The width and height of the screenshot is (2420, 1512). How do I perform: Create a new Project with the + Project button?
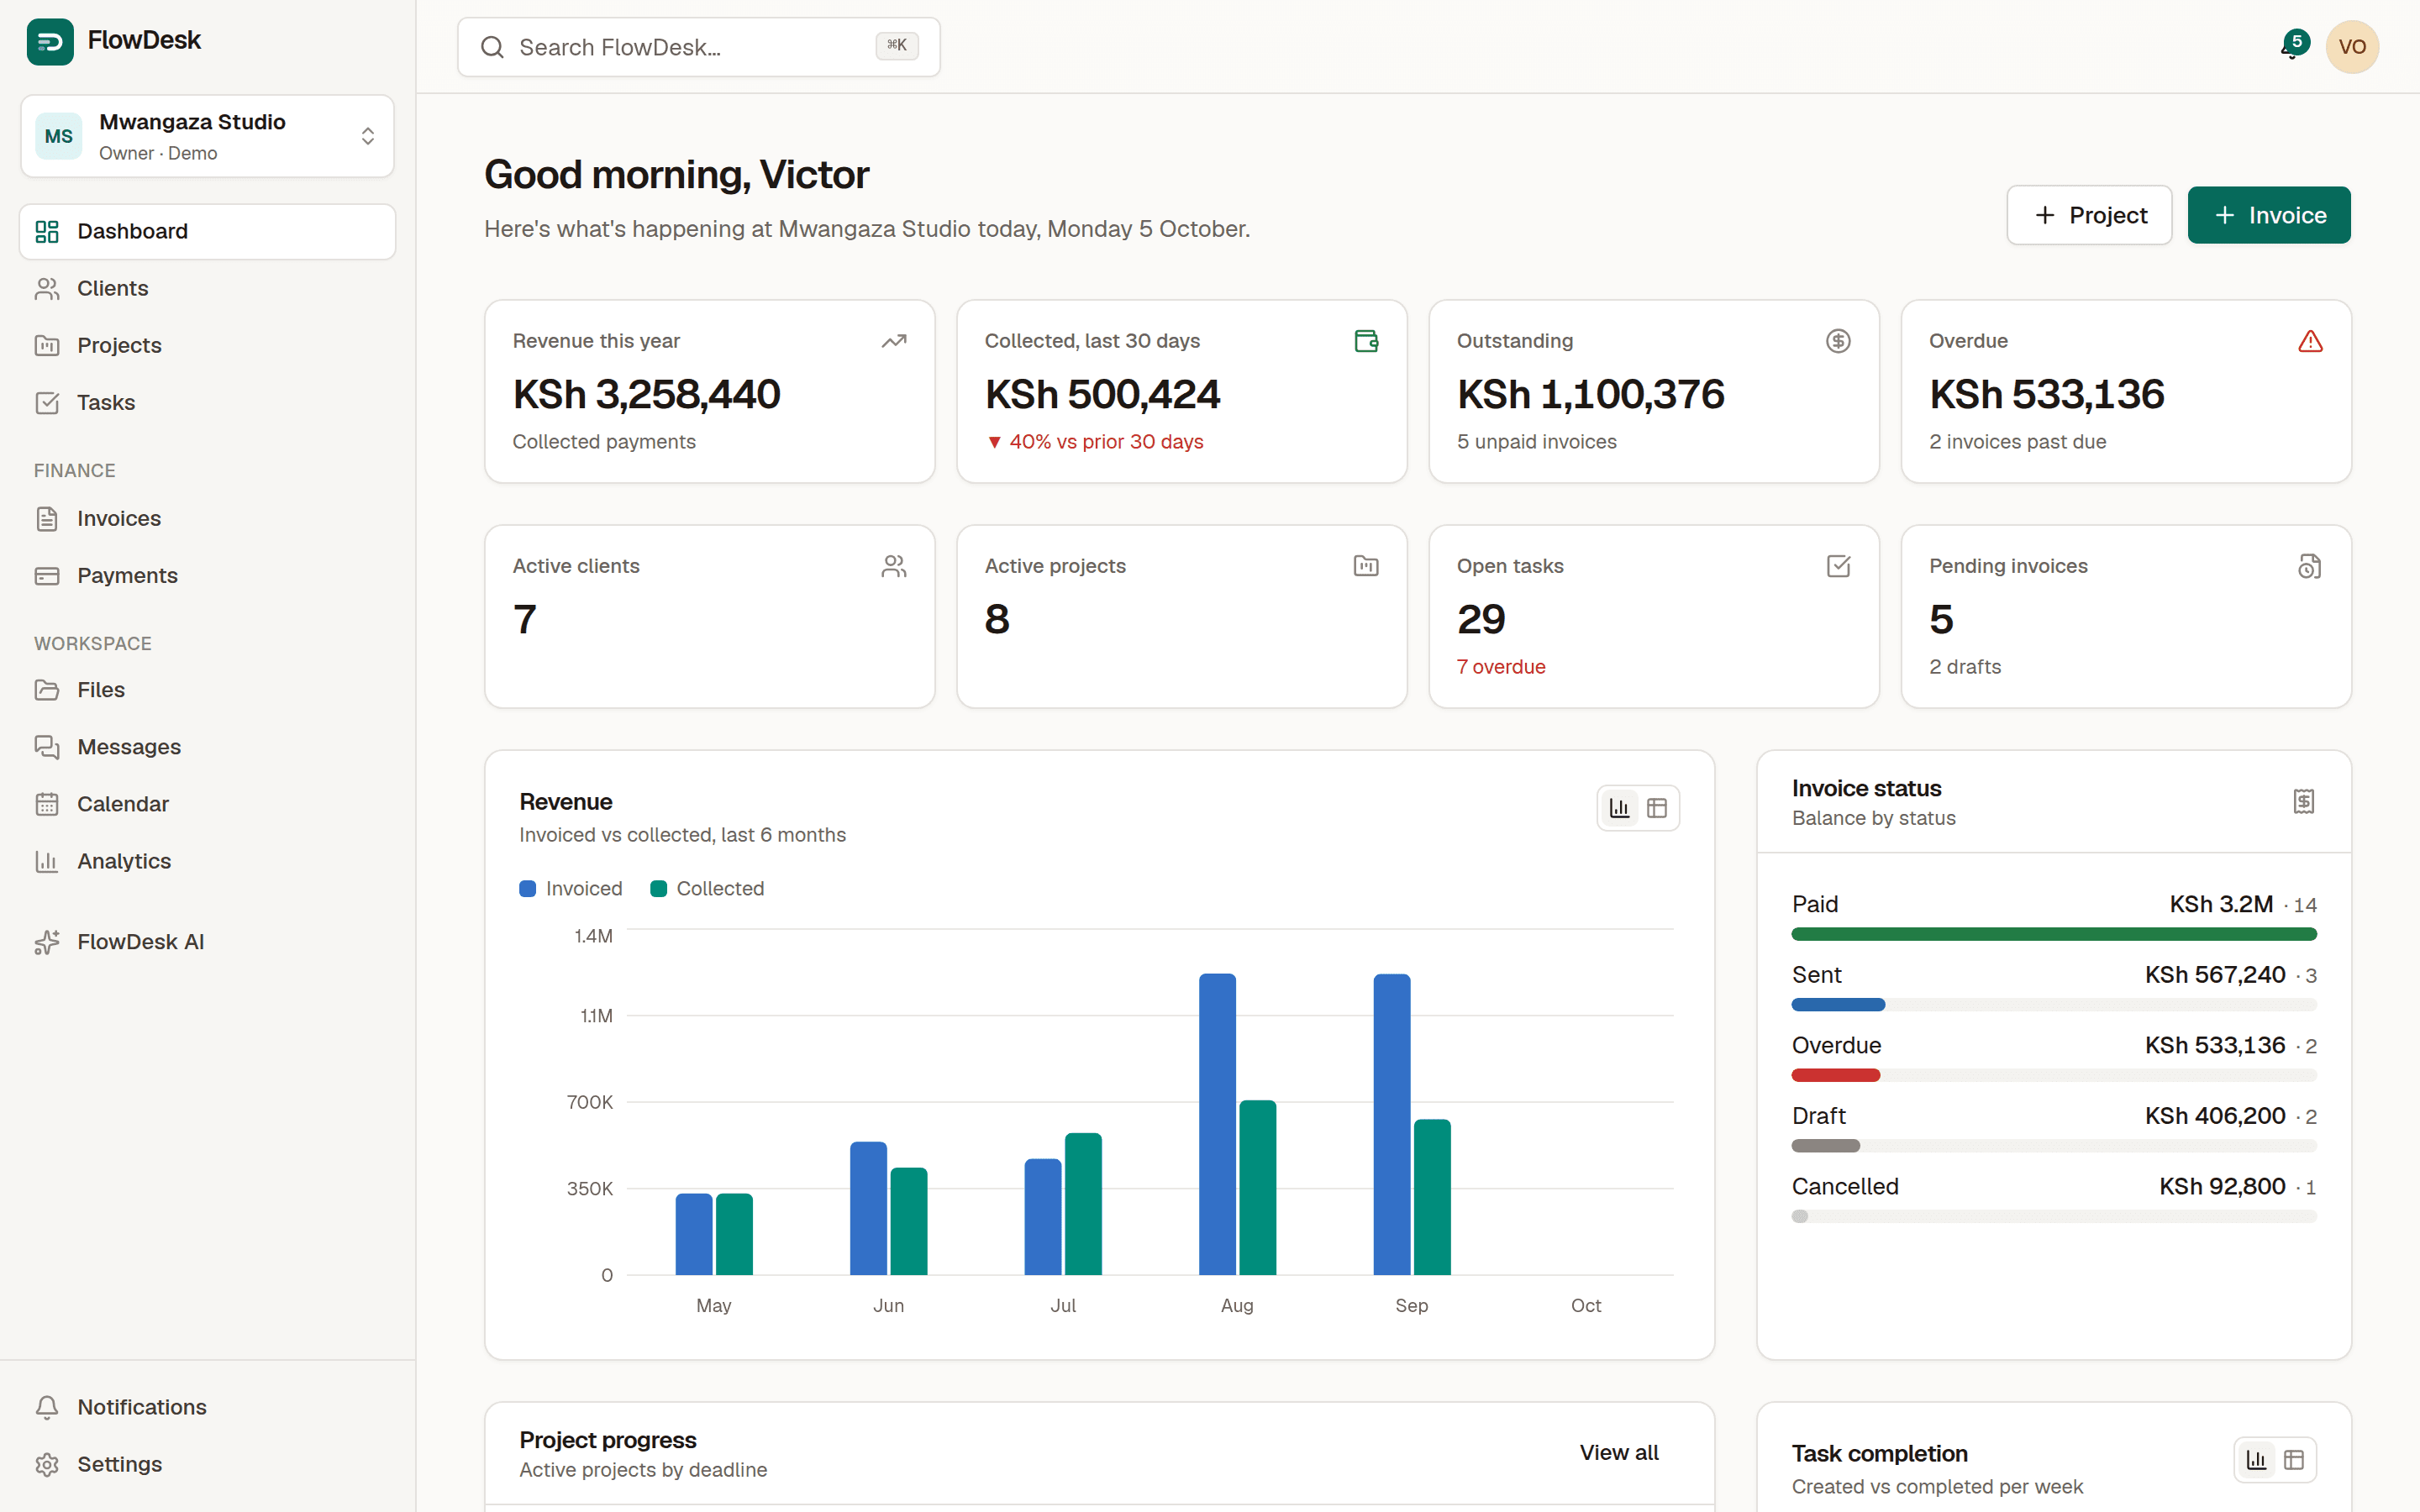coord(2089,215)
